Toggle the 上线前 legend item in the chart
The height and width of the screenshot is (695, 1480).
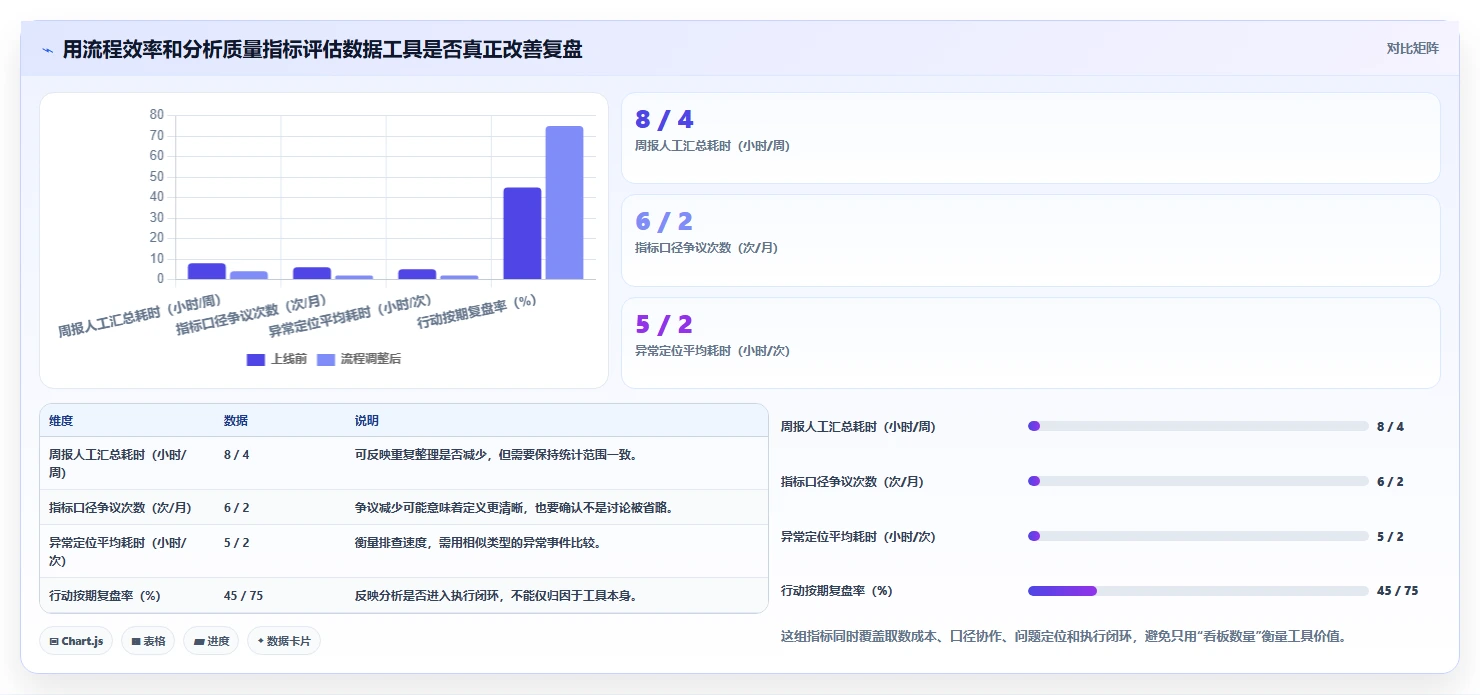(276, 359)
